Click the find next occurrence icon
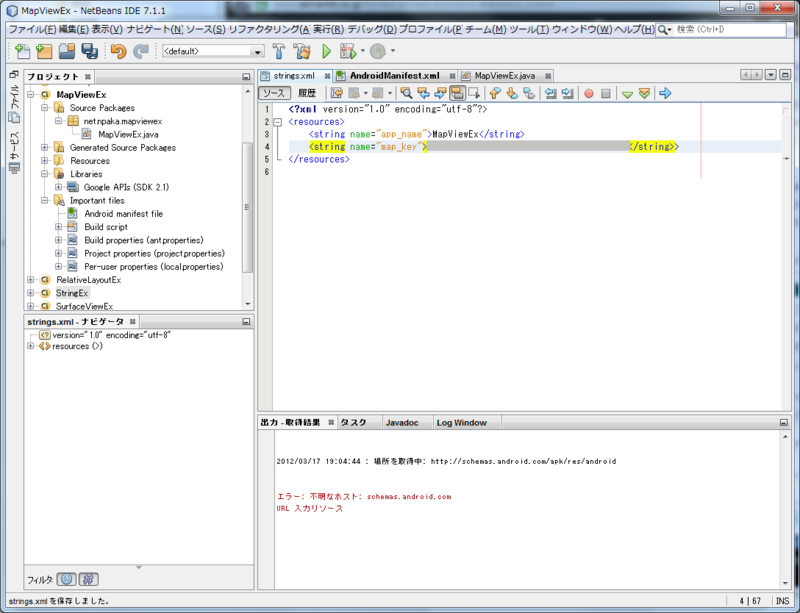This screenshot has height=613, width=800. tap(440, 93)
